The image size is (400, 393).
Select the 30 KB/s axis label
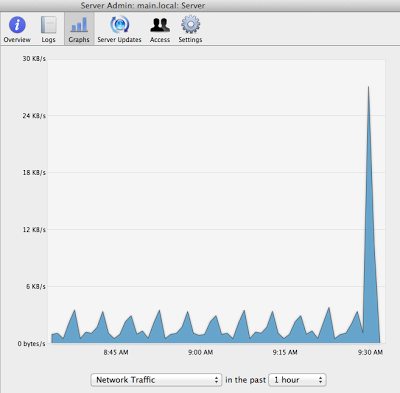pos(34,59)
